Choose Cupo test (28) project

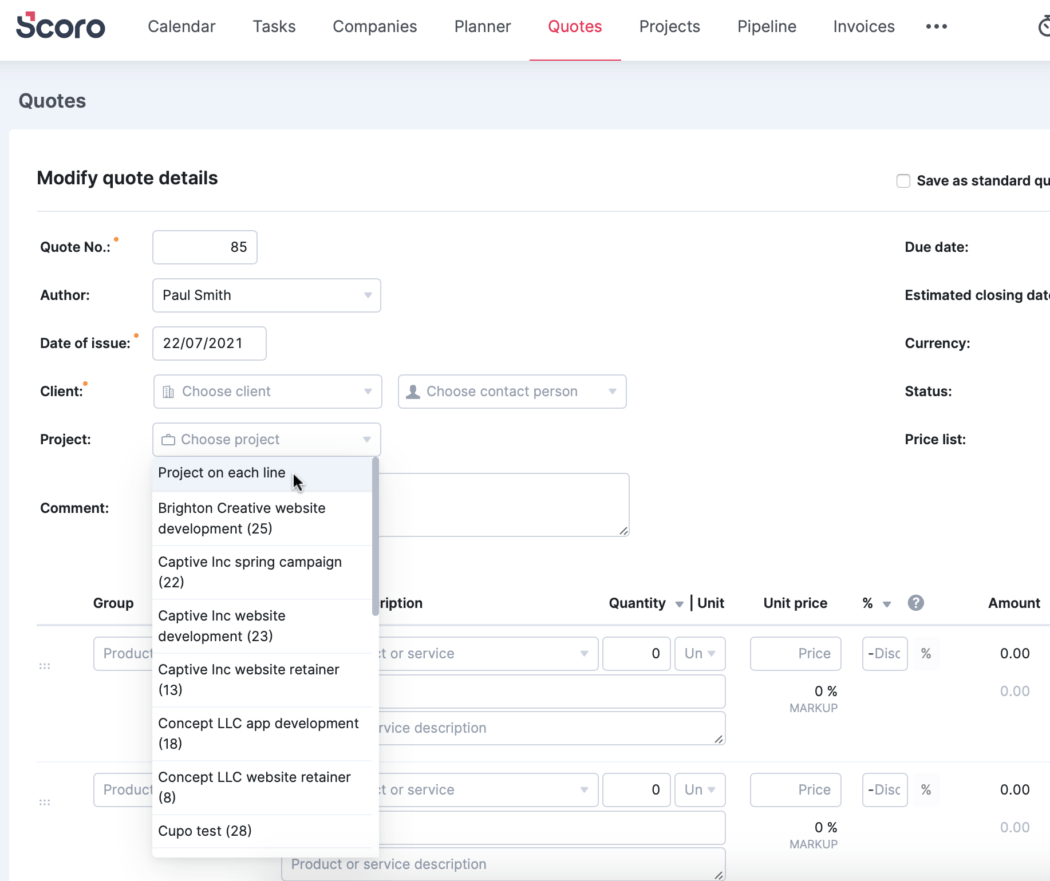point(262,831)
